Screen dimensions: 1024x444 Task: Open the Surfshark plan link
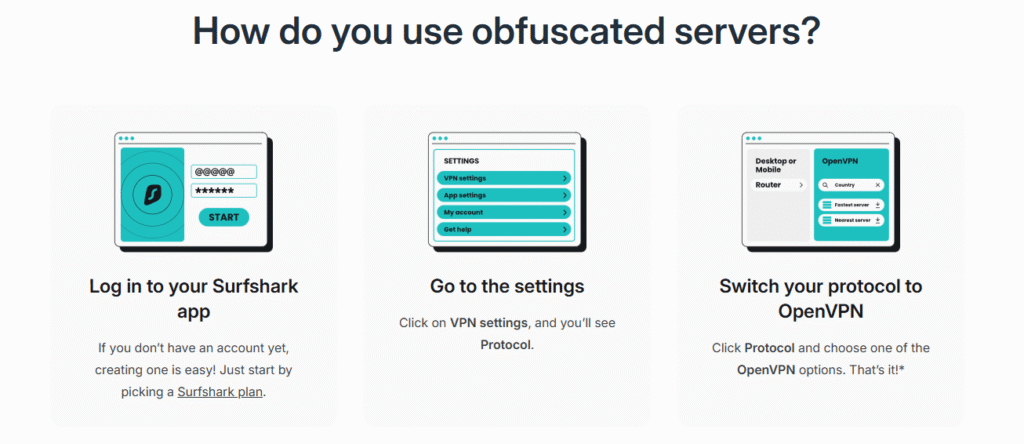pos(222,392)
